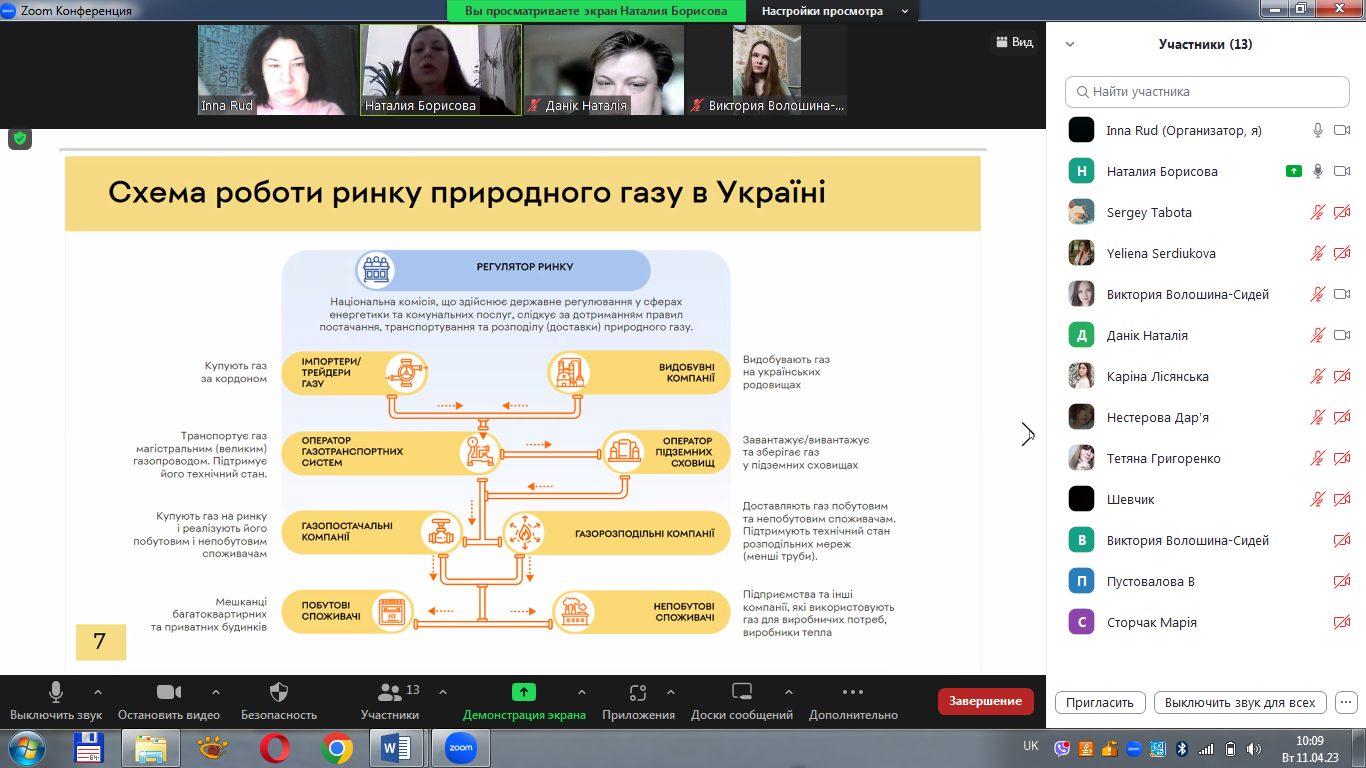Click the Share Screen (Демонстрация экрана) icon

click(523, 692)
